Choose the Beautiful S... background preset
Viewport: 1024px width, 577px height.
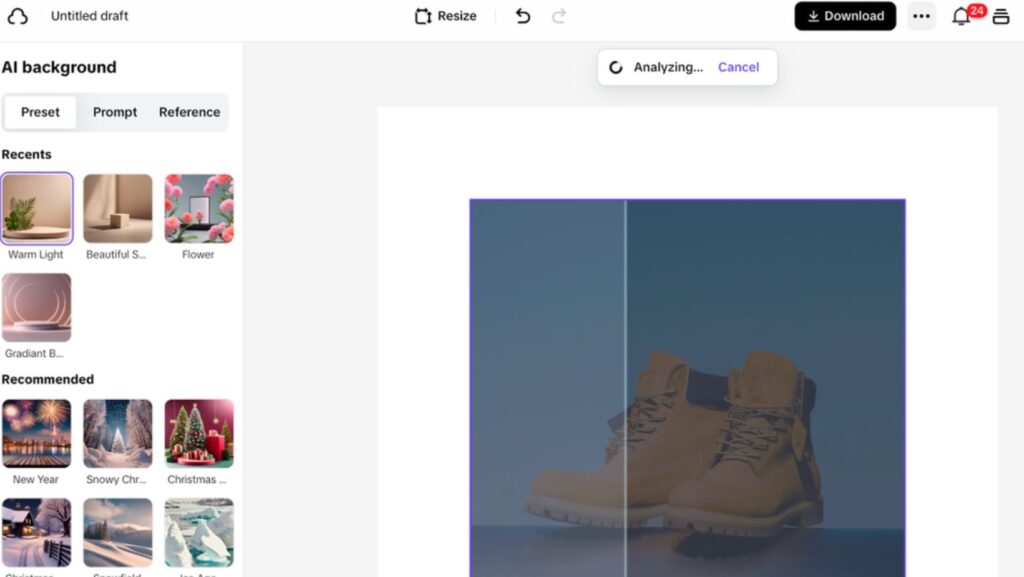[118, 209]
